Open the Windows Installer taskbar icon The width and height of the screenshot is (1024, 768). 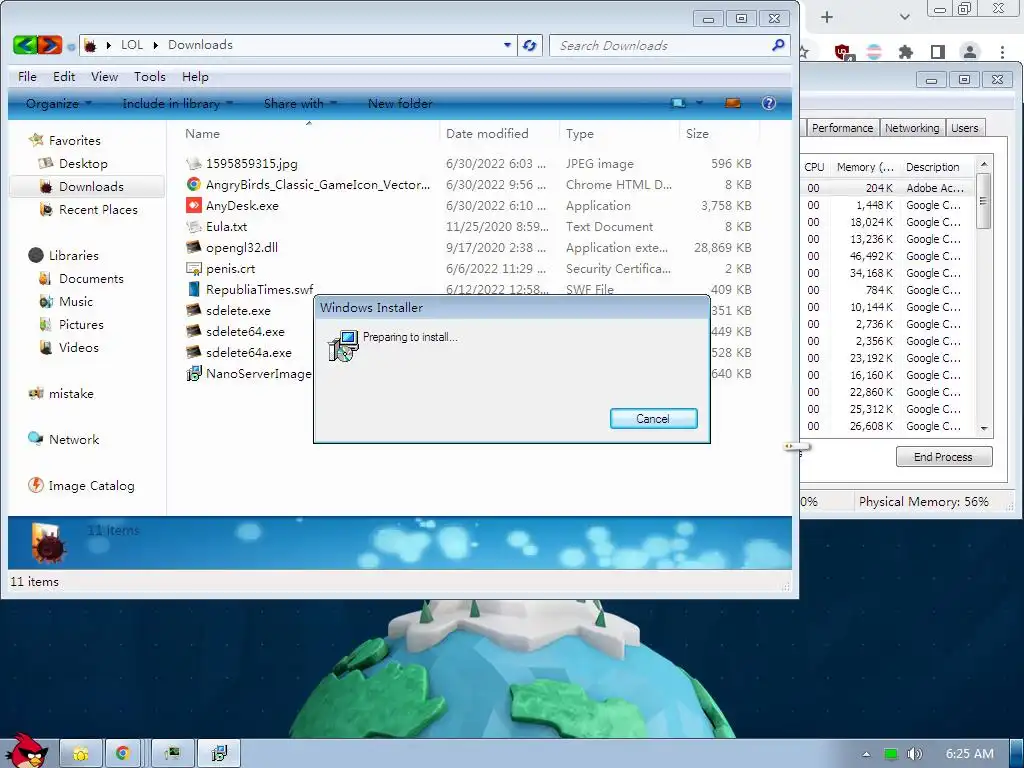pyautogui.click(x=219, y=753)
